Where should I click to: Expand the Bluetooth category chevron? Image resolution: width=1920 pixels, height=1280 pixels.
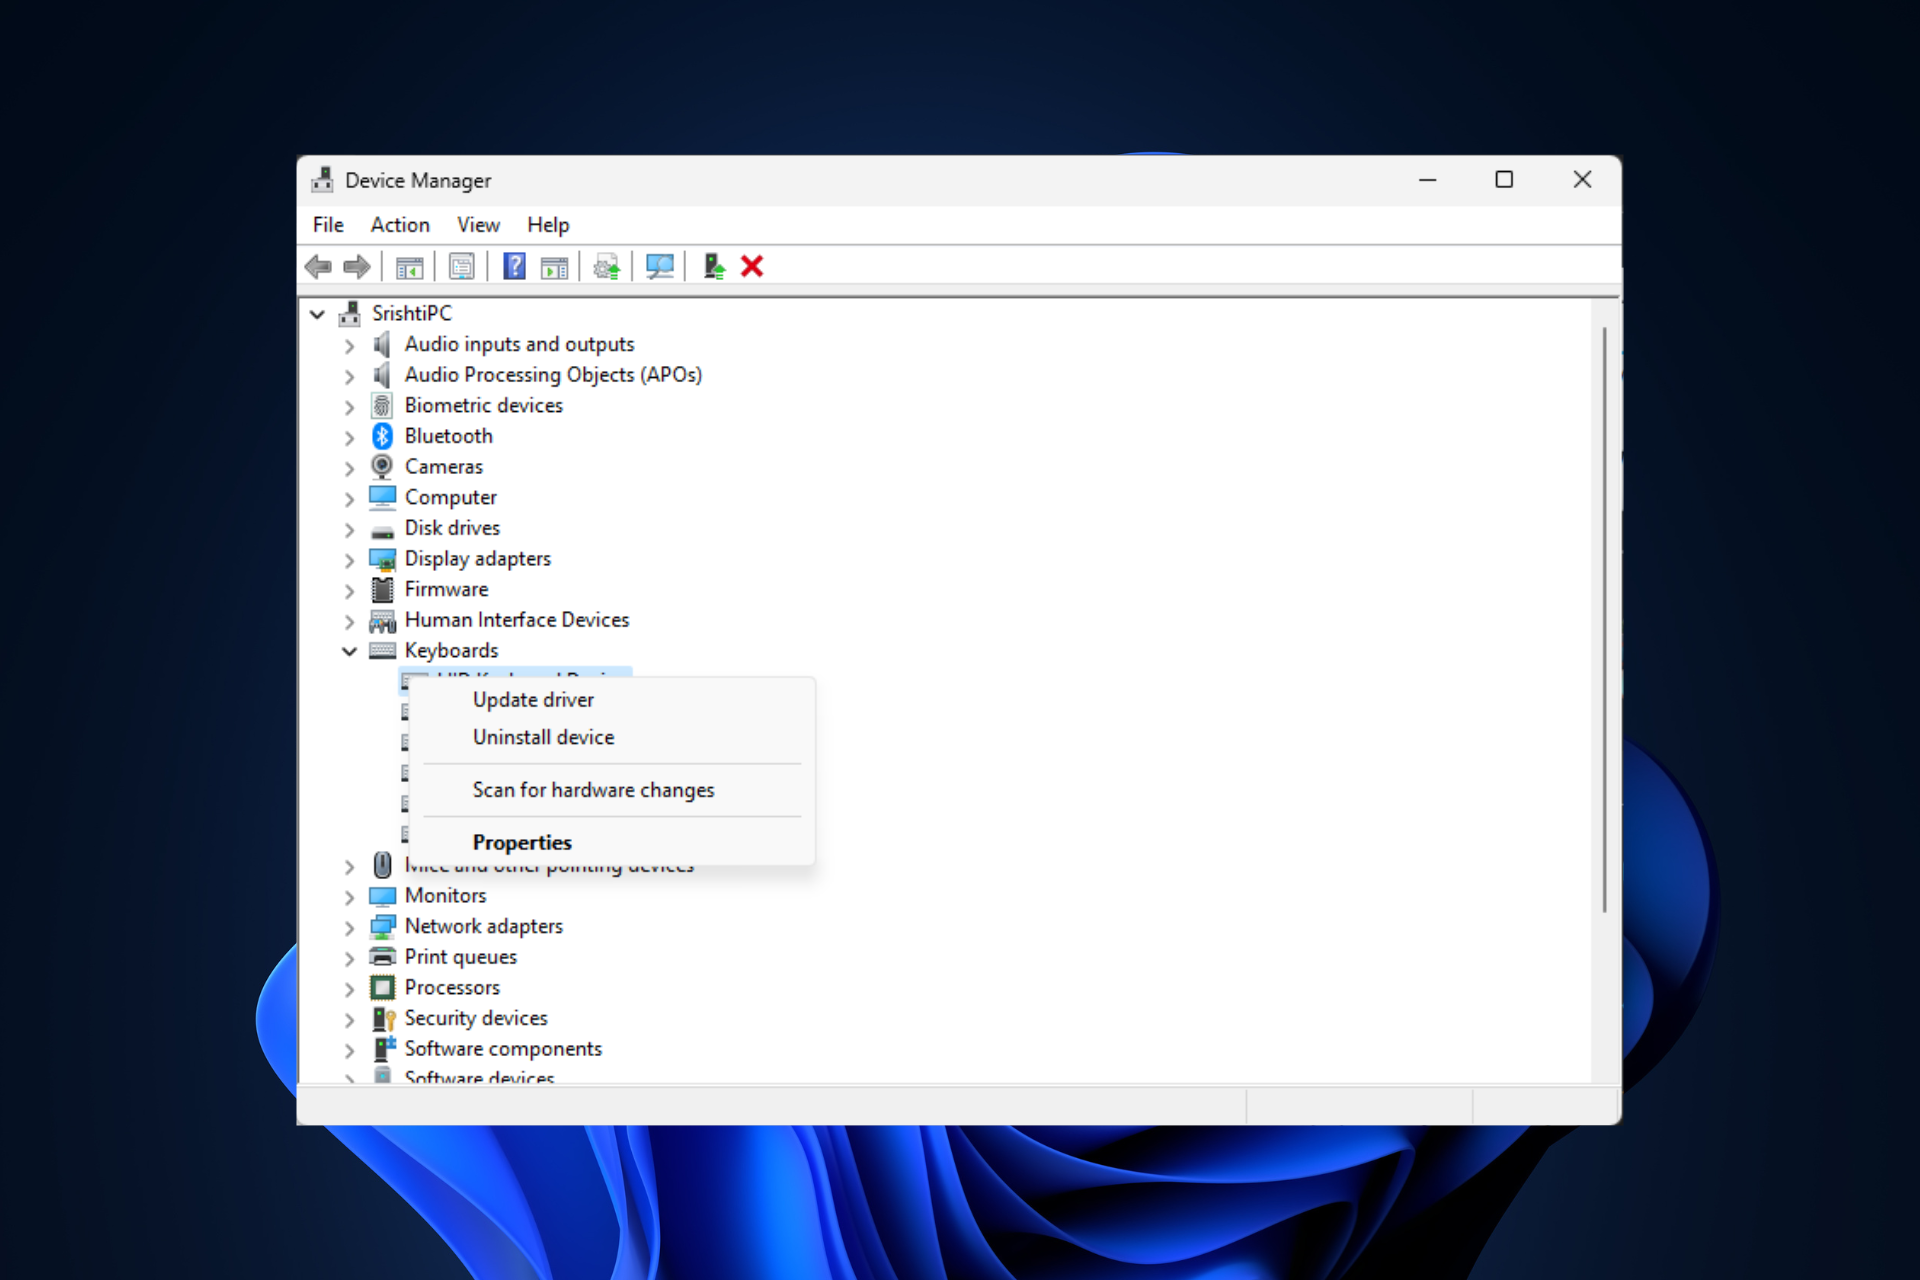(349, 438)
